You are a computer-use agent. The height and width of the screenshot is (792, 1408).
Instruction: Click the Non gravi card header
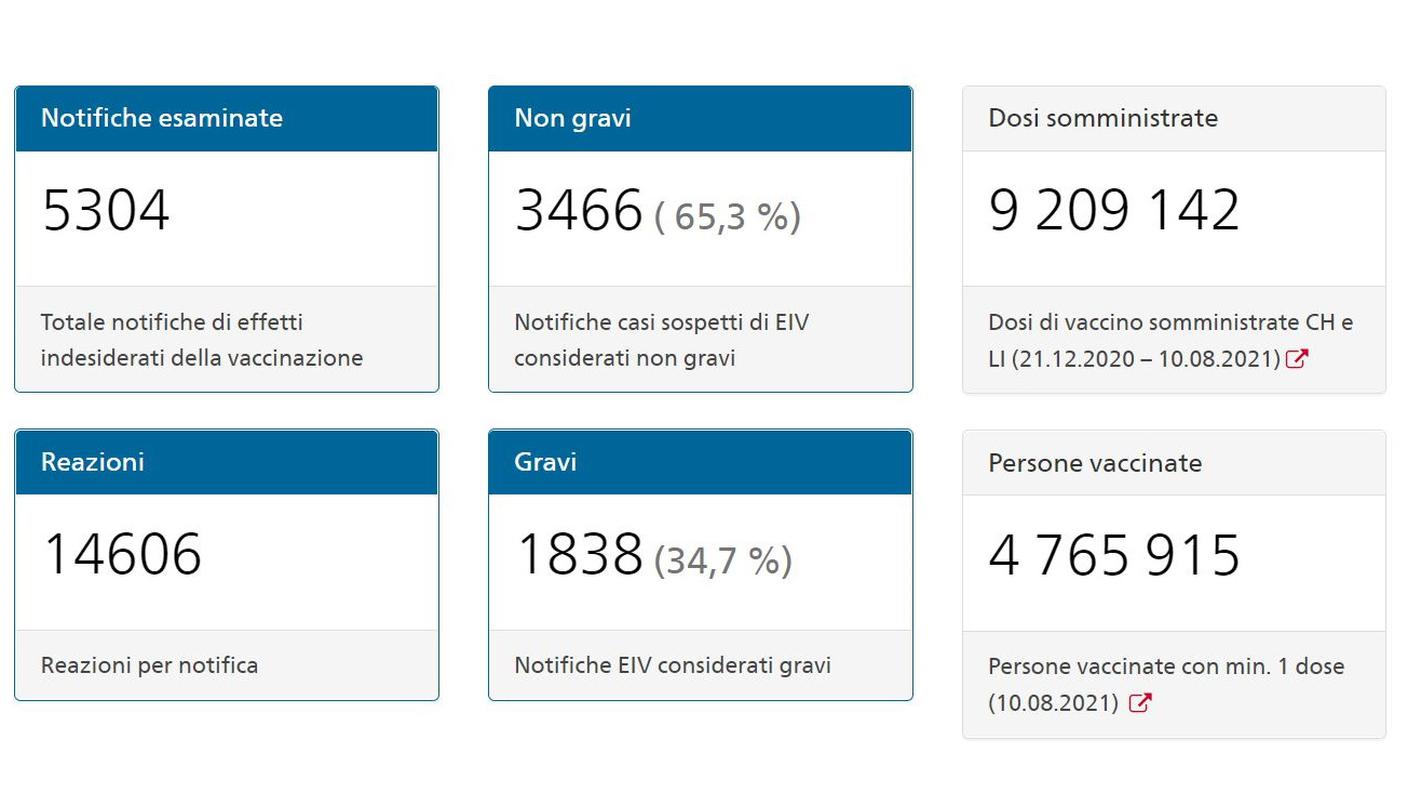tap(699, 118)
